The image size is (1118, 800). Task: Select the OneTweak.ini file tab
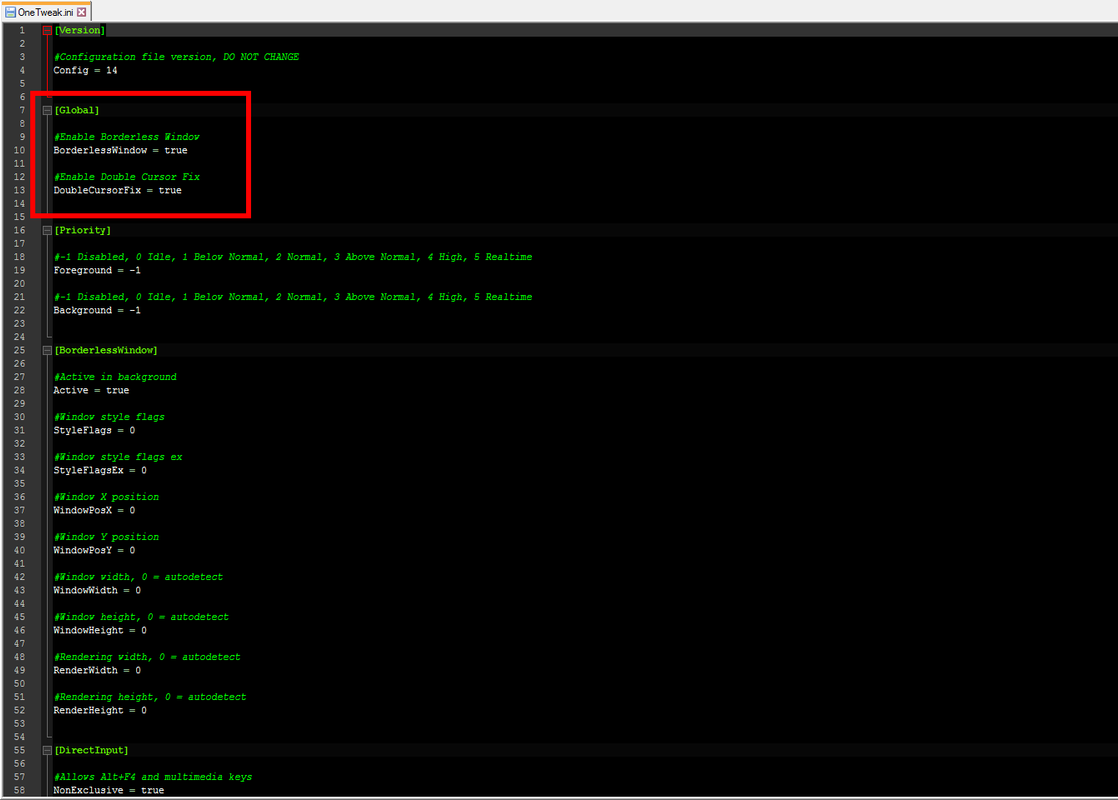pyautogui.click(x=46, y=12)
